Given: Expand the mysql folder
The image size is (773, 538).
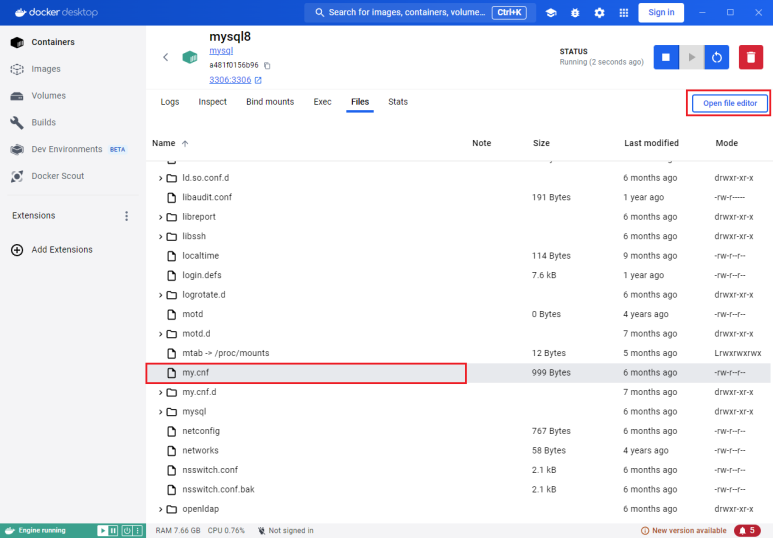Looking at the screenshot, I should (x=160, y=412).
